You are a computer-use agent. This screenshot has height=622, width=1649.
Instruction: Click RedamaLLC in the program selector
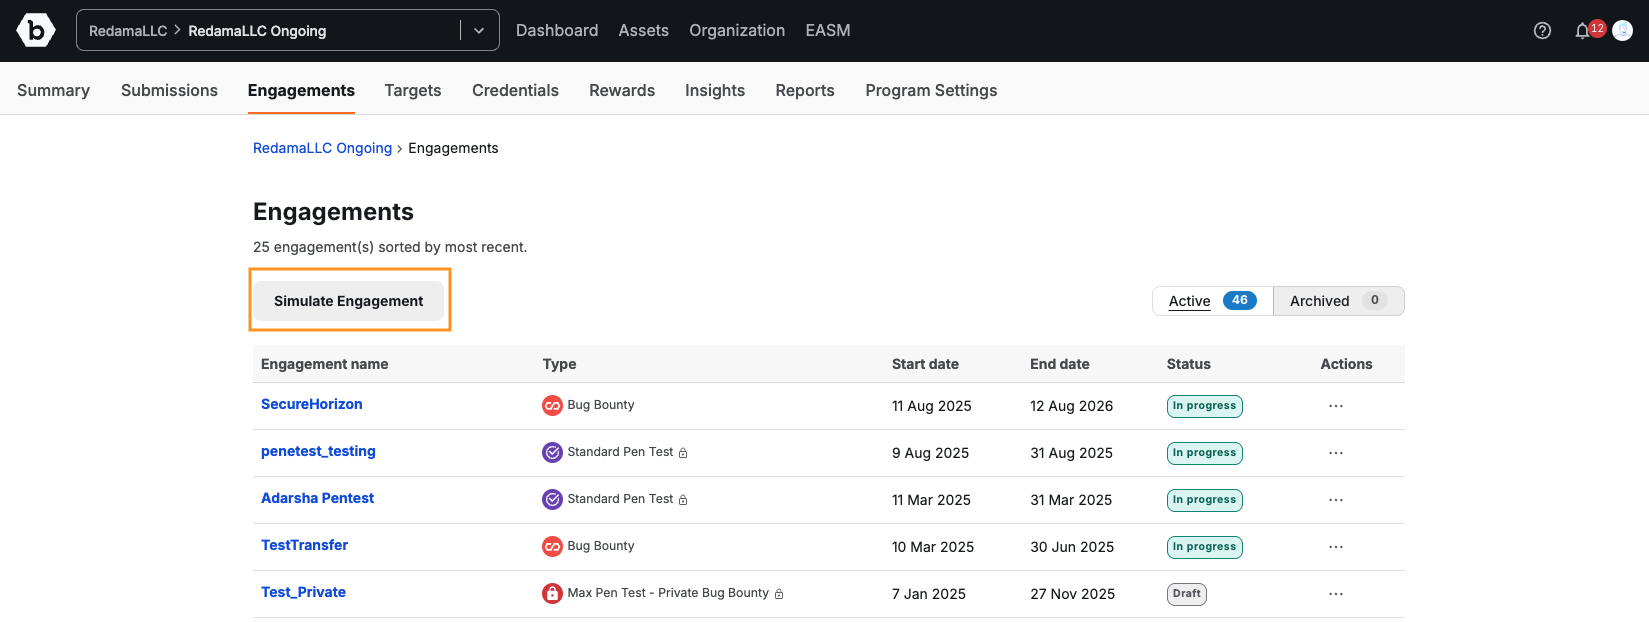click(x=128, y=31)
